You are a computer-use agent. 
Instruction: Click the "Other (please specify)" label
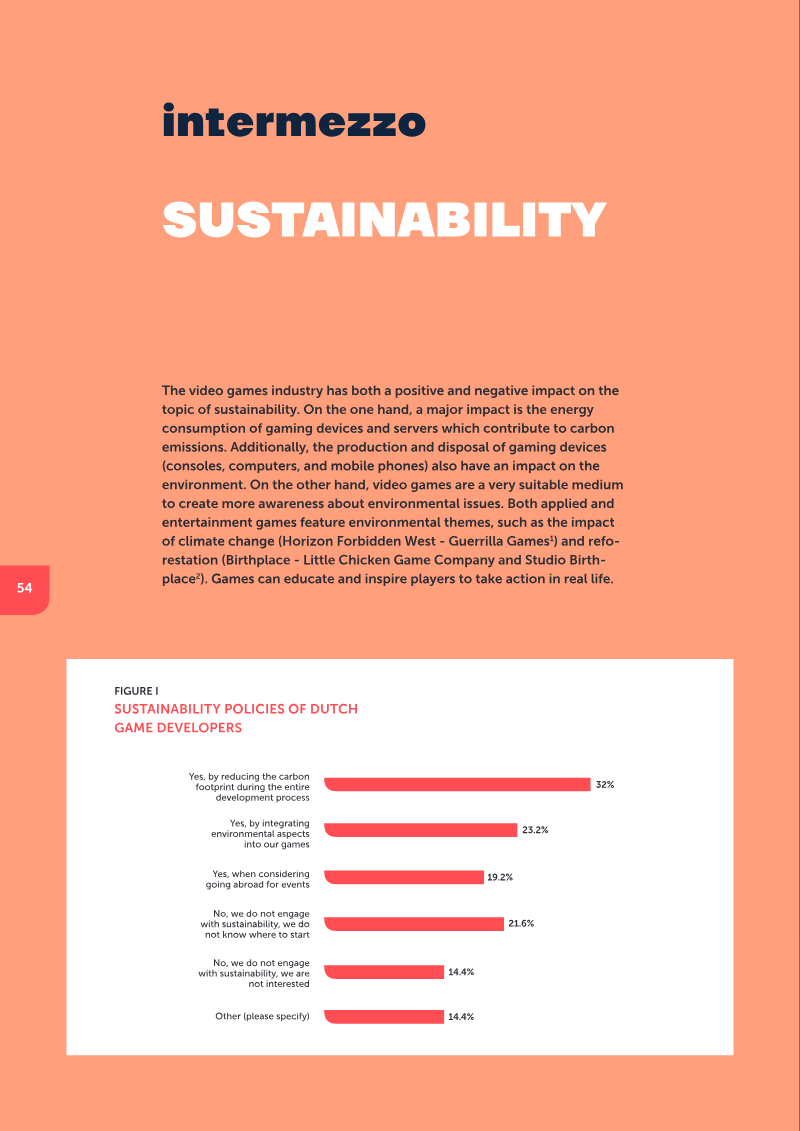pos(262,1017)
